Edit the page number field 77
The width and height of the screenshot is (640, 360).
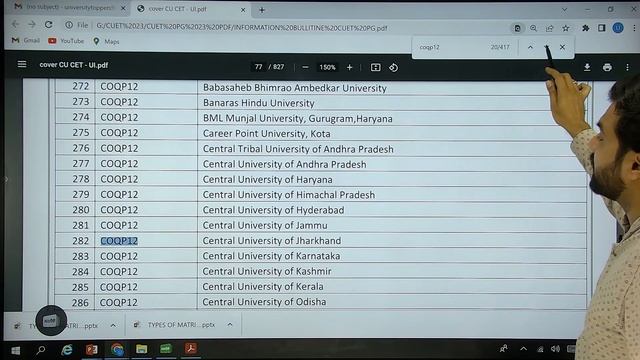tap(258, 67)
